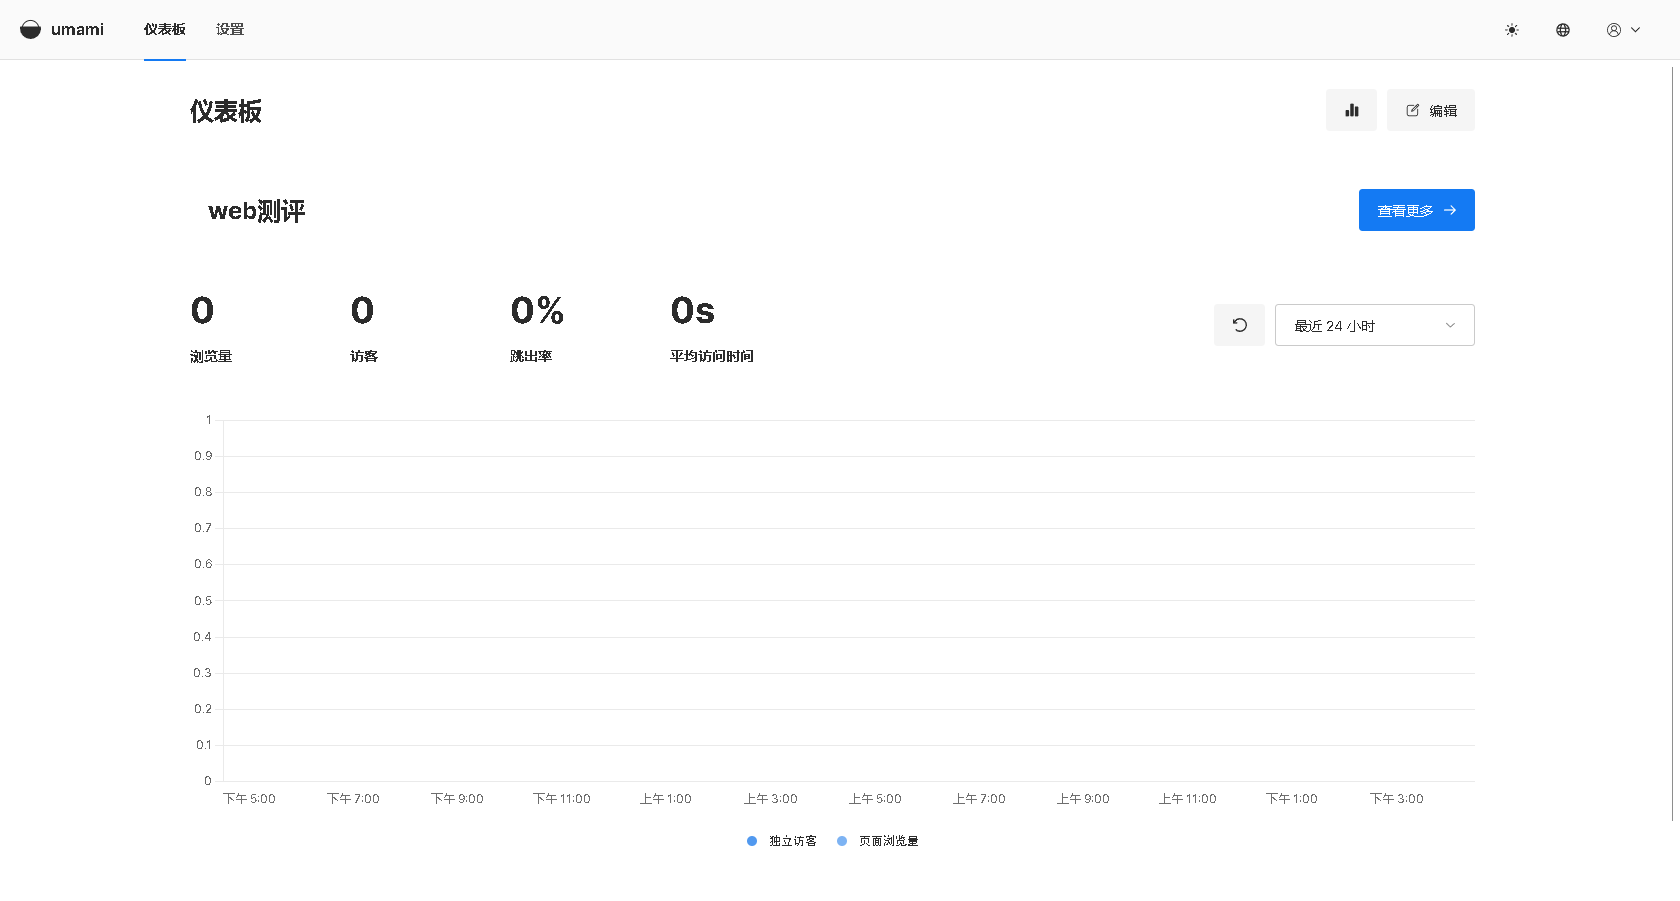Click the 查看更多 button

1417,210
